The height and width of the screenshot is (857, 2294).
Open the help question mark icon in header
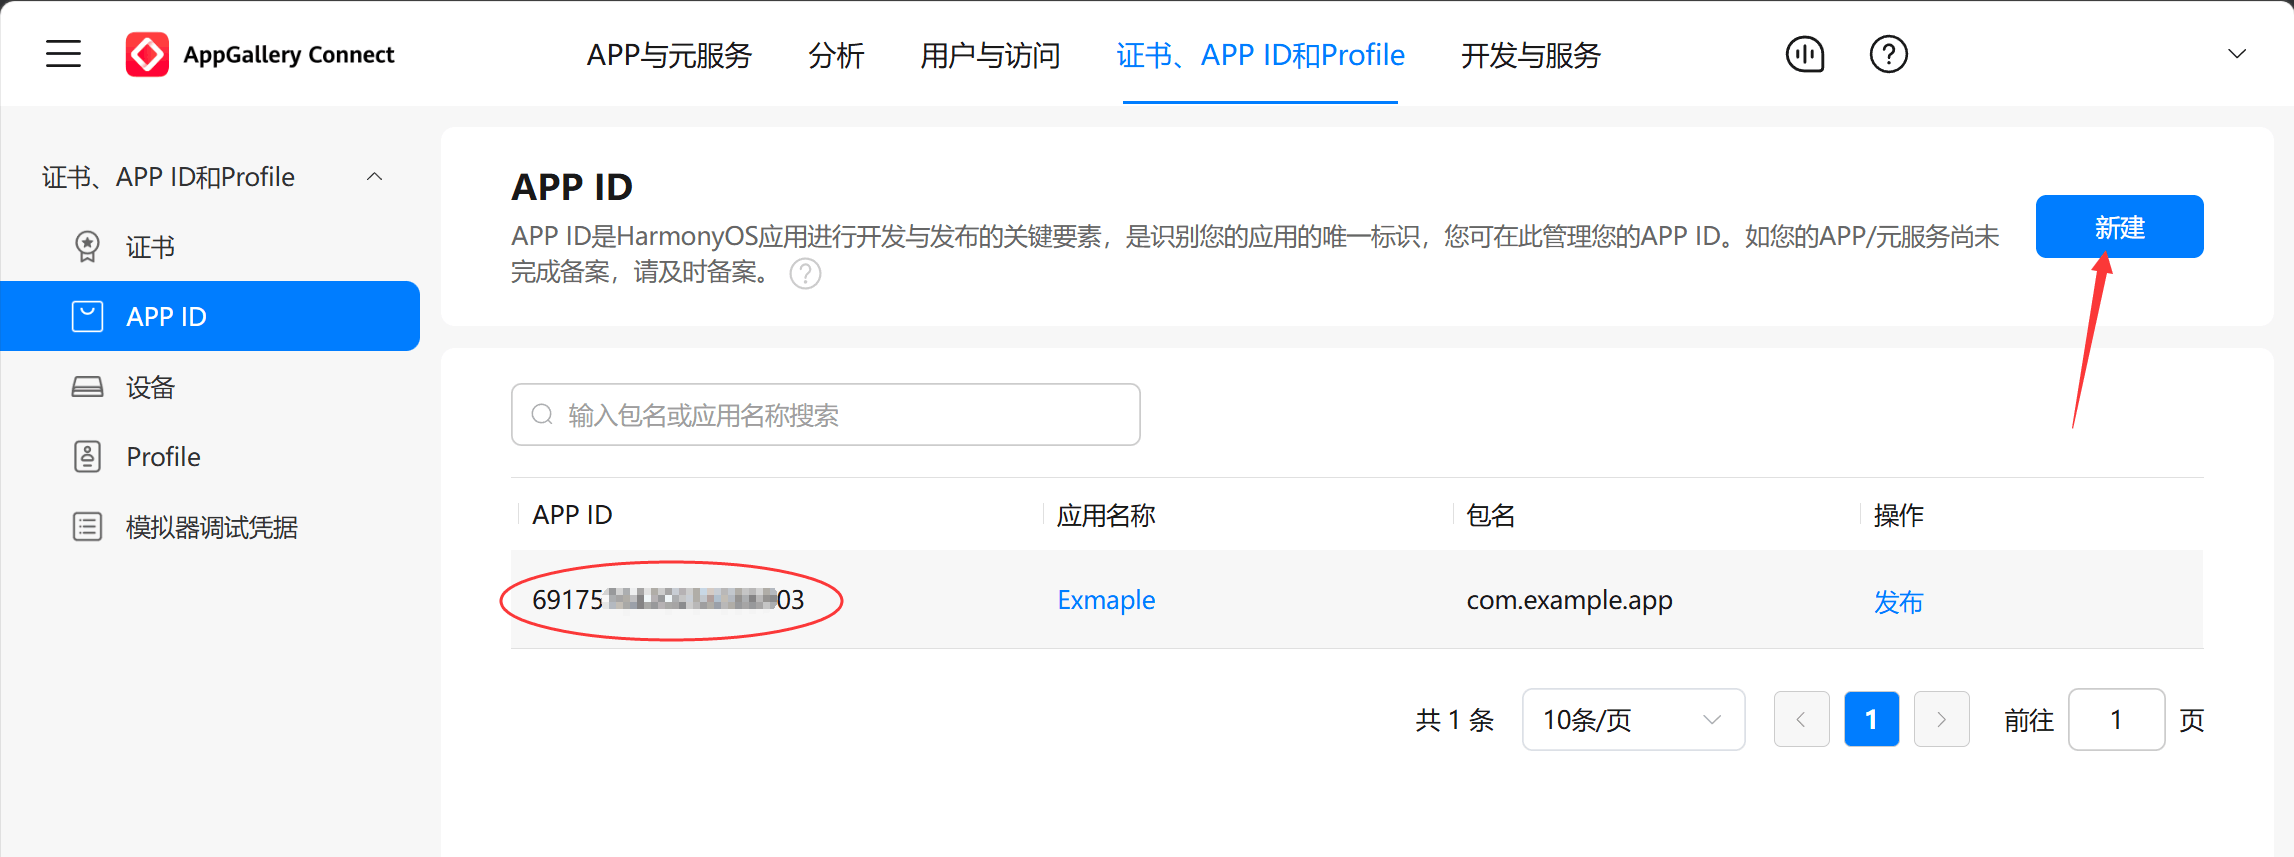pyautogui.click(x=1889, y=54)
